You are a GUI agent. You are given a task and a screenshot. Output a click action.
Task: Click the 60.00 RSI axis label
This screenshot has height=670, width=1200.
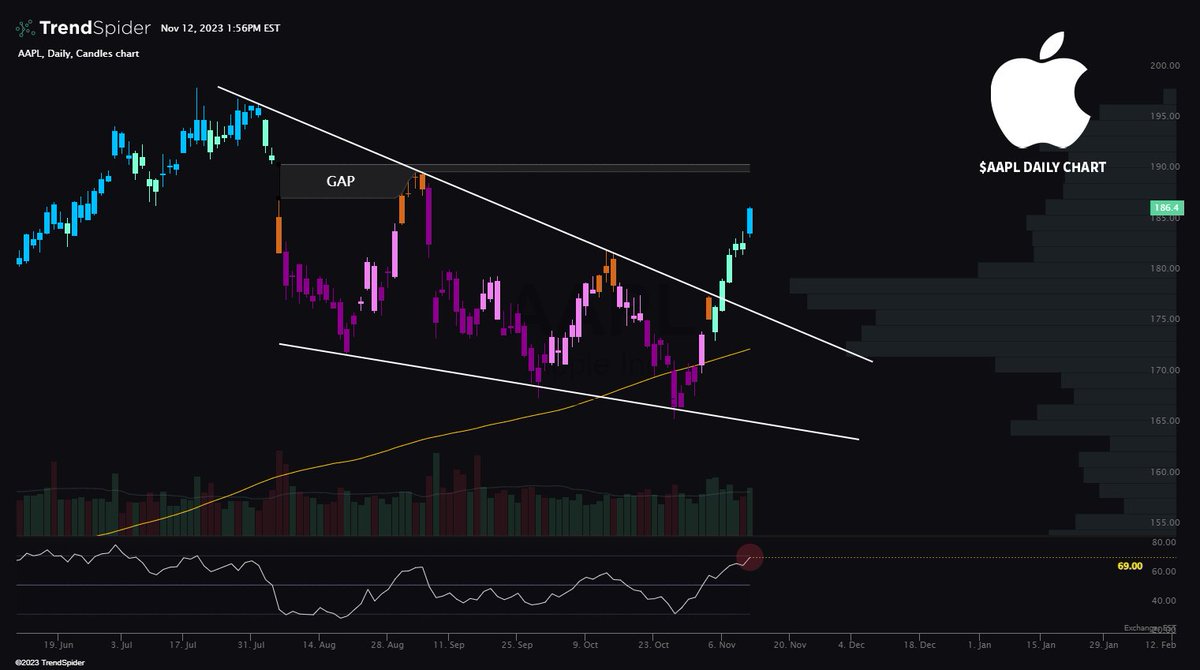pyautogui.click(x=1163, y=572)
